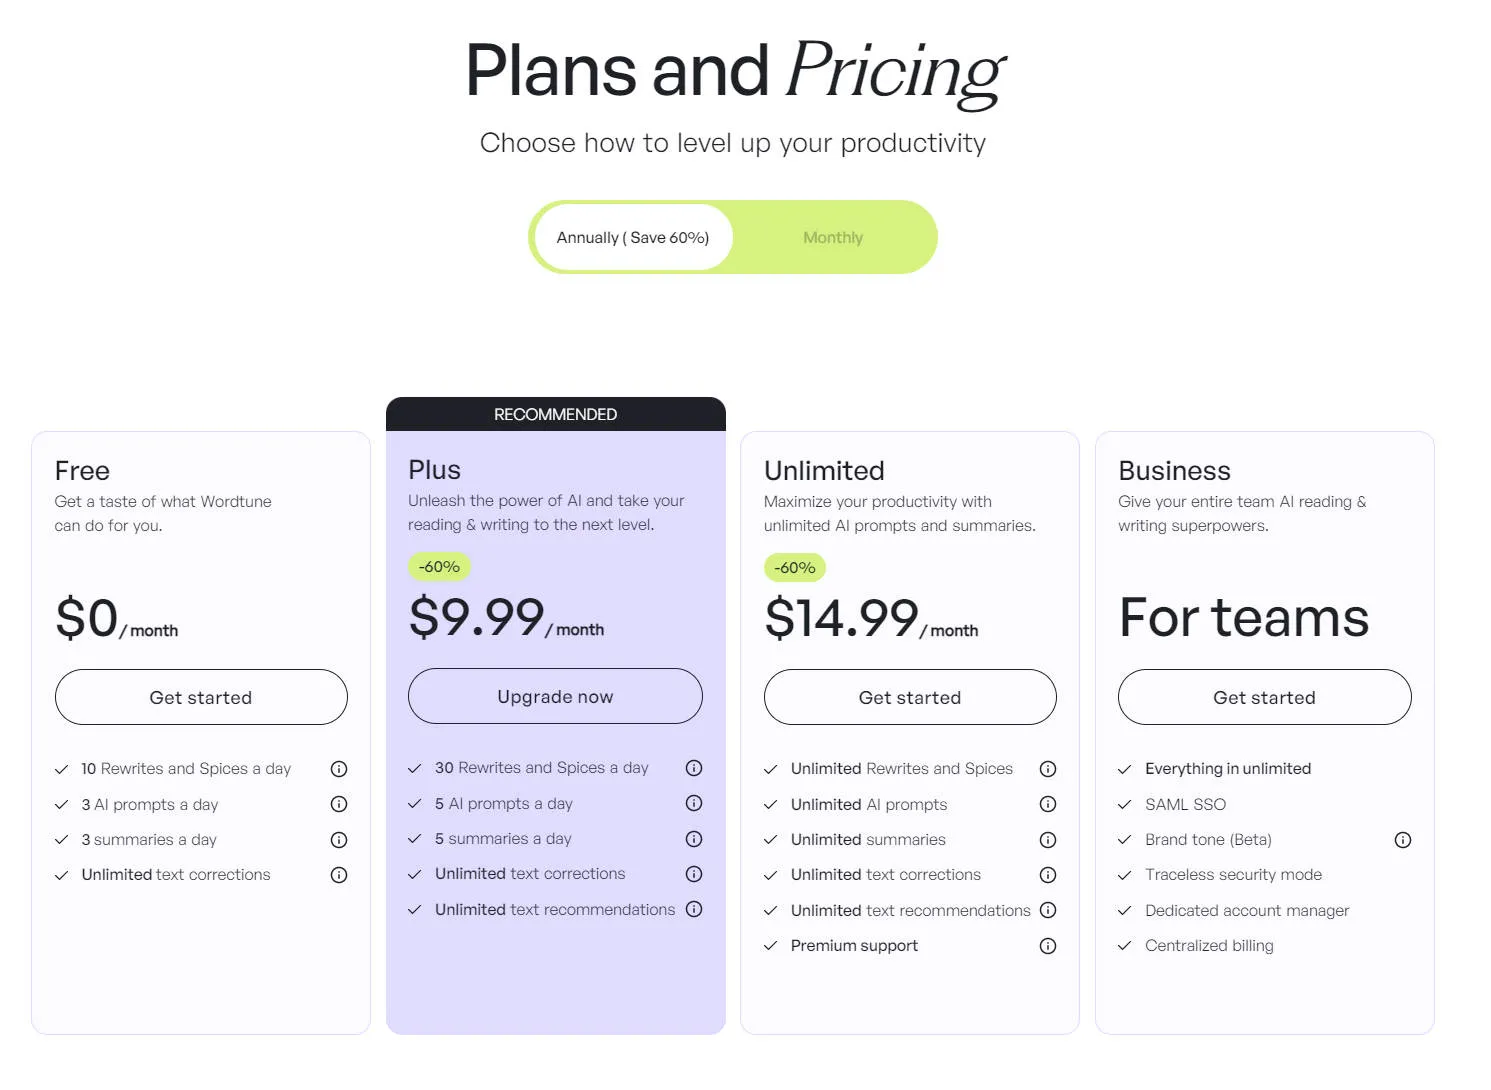
Task: Click info icon for Unlimited Rewrites and Spices
Action: point(1047,768)
